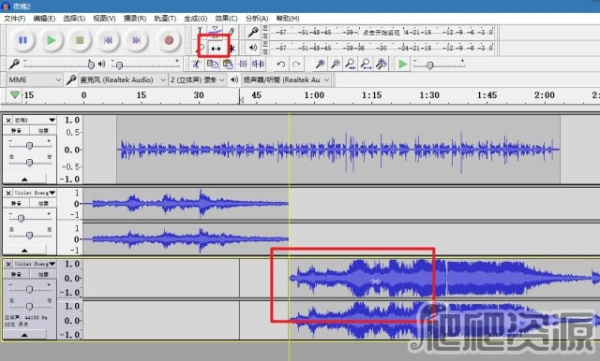
Task: Collapse the first track
Action: tap(24, 179)
